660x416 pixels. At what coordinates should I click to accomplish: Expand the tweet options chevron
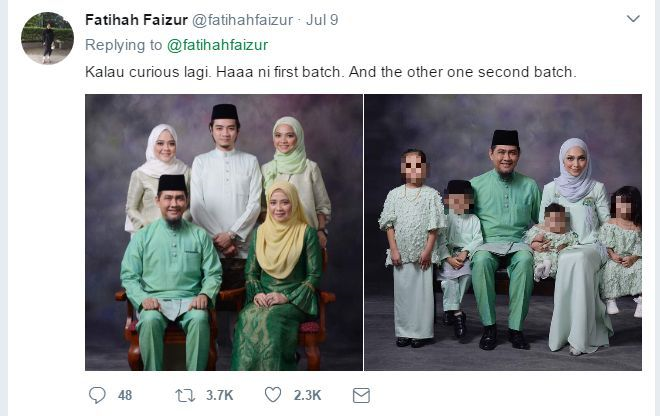point(633,19)
